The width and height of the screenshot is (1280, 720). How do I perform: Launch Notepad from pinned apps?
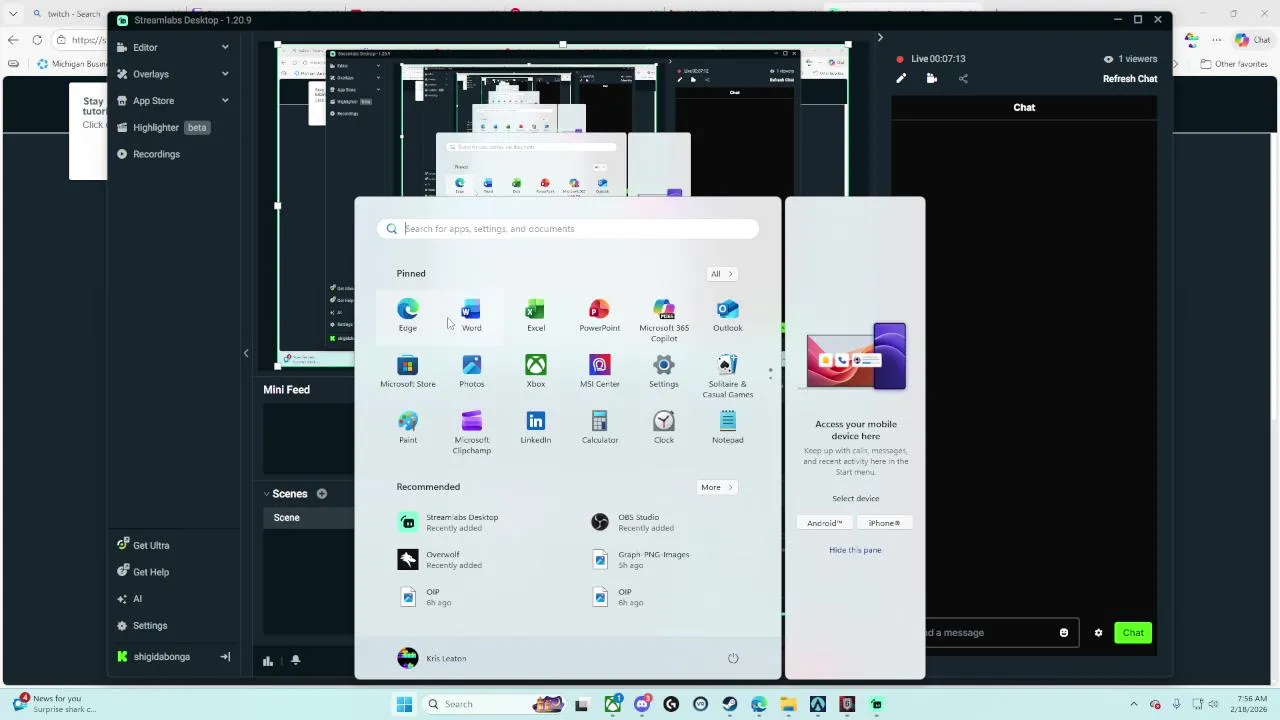click(x=728, y=427)
